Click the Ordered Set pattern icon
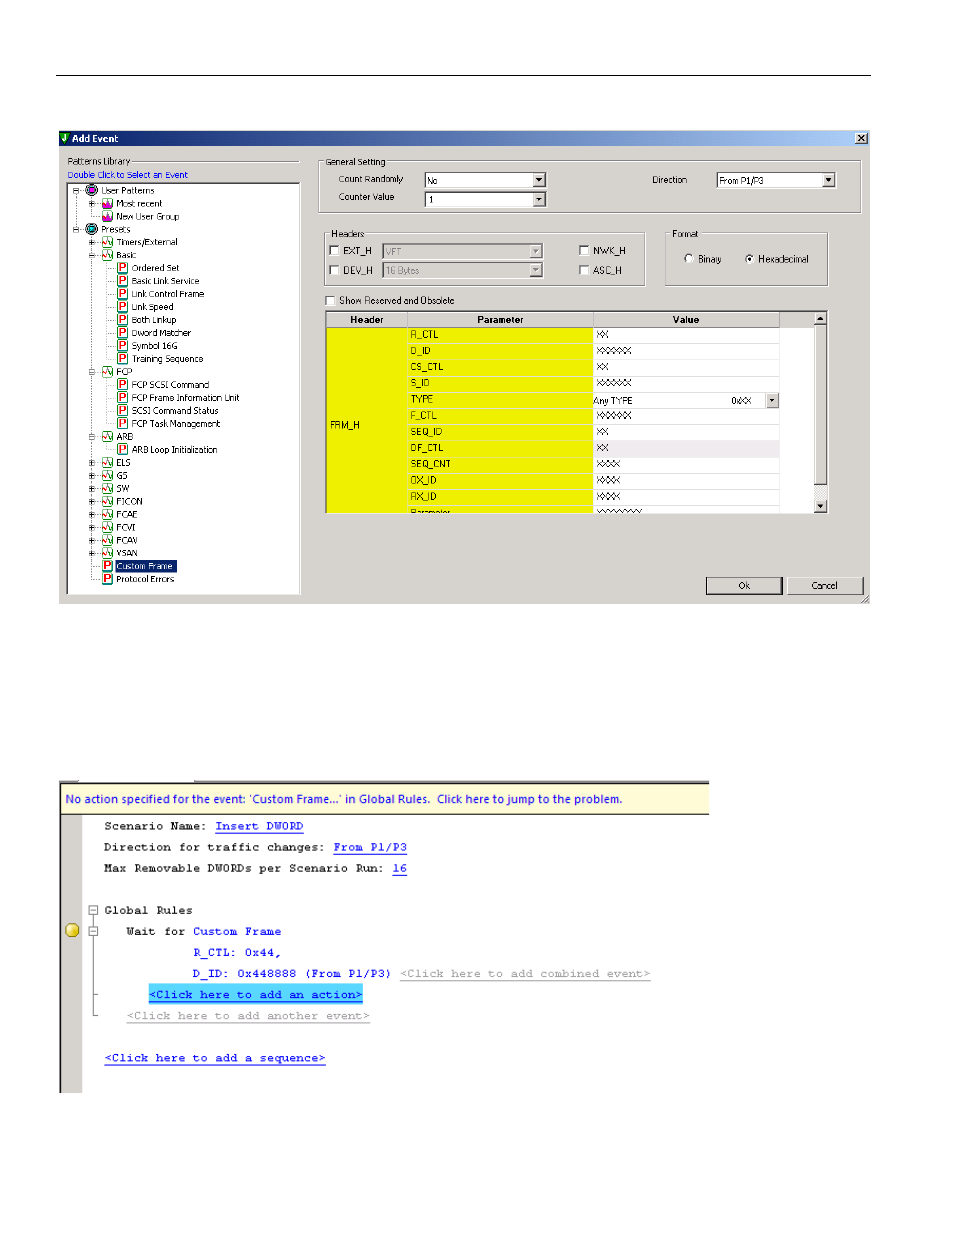 [122, 268]
